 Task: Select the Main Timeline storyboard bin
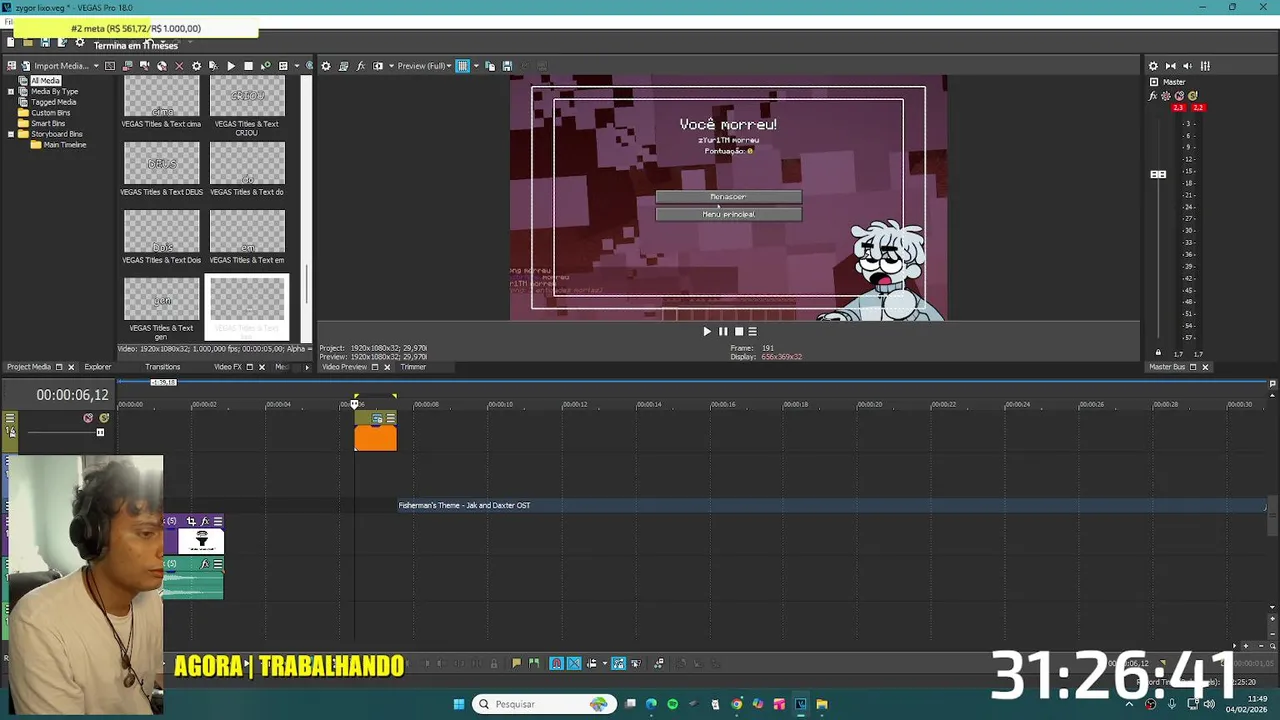65,145
